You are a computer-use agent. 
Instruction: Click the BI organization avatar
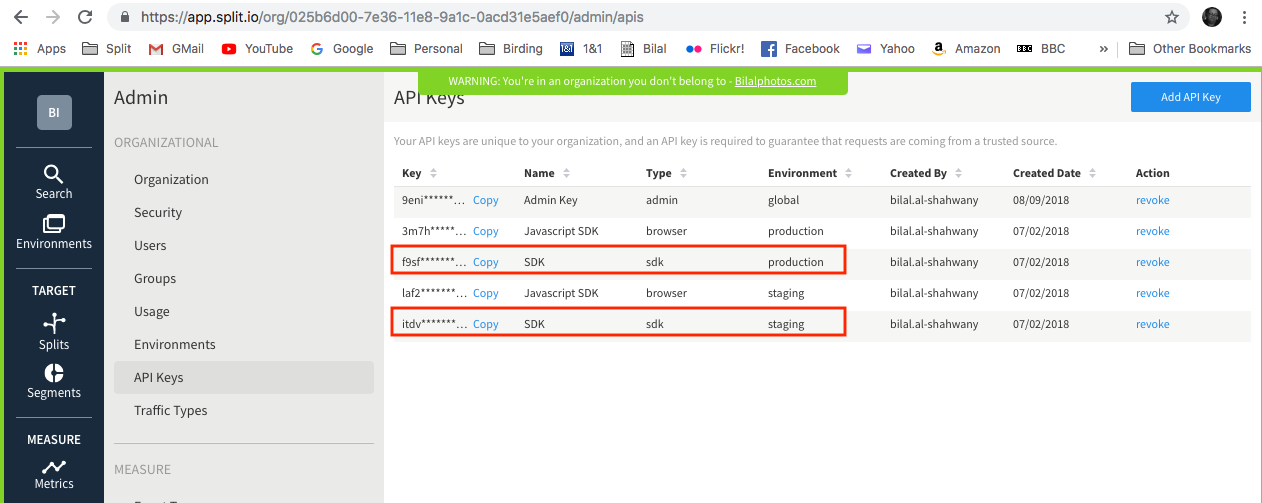[x=54, y=113]
